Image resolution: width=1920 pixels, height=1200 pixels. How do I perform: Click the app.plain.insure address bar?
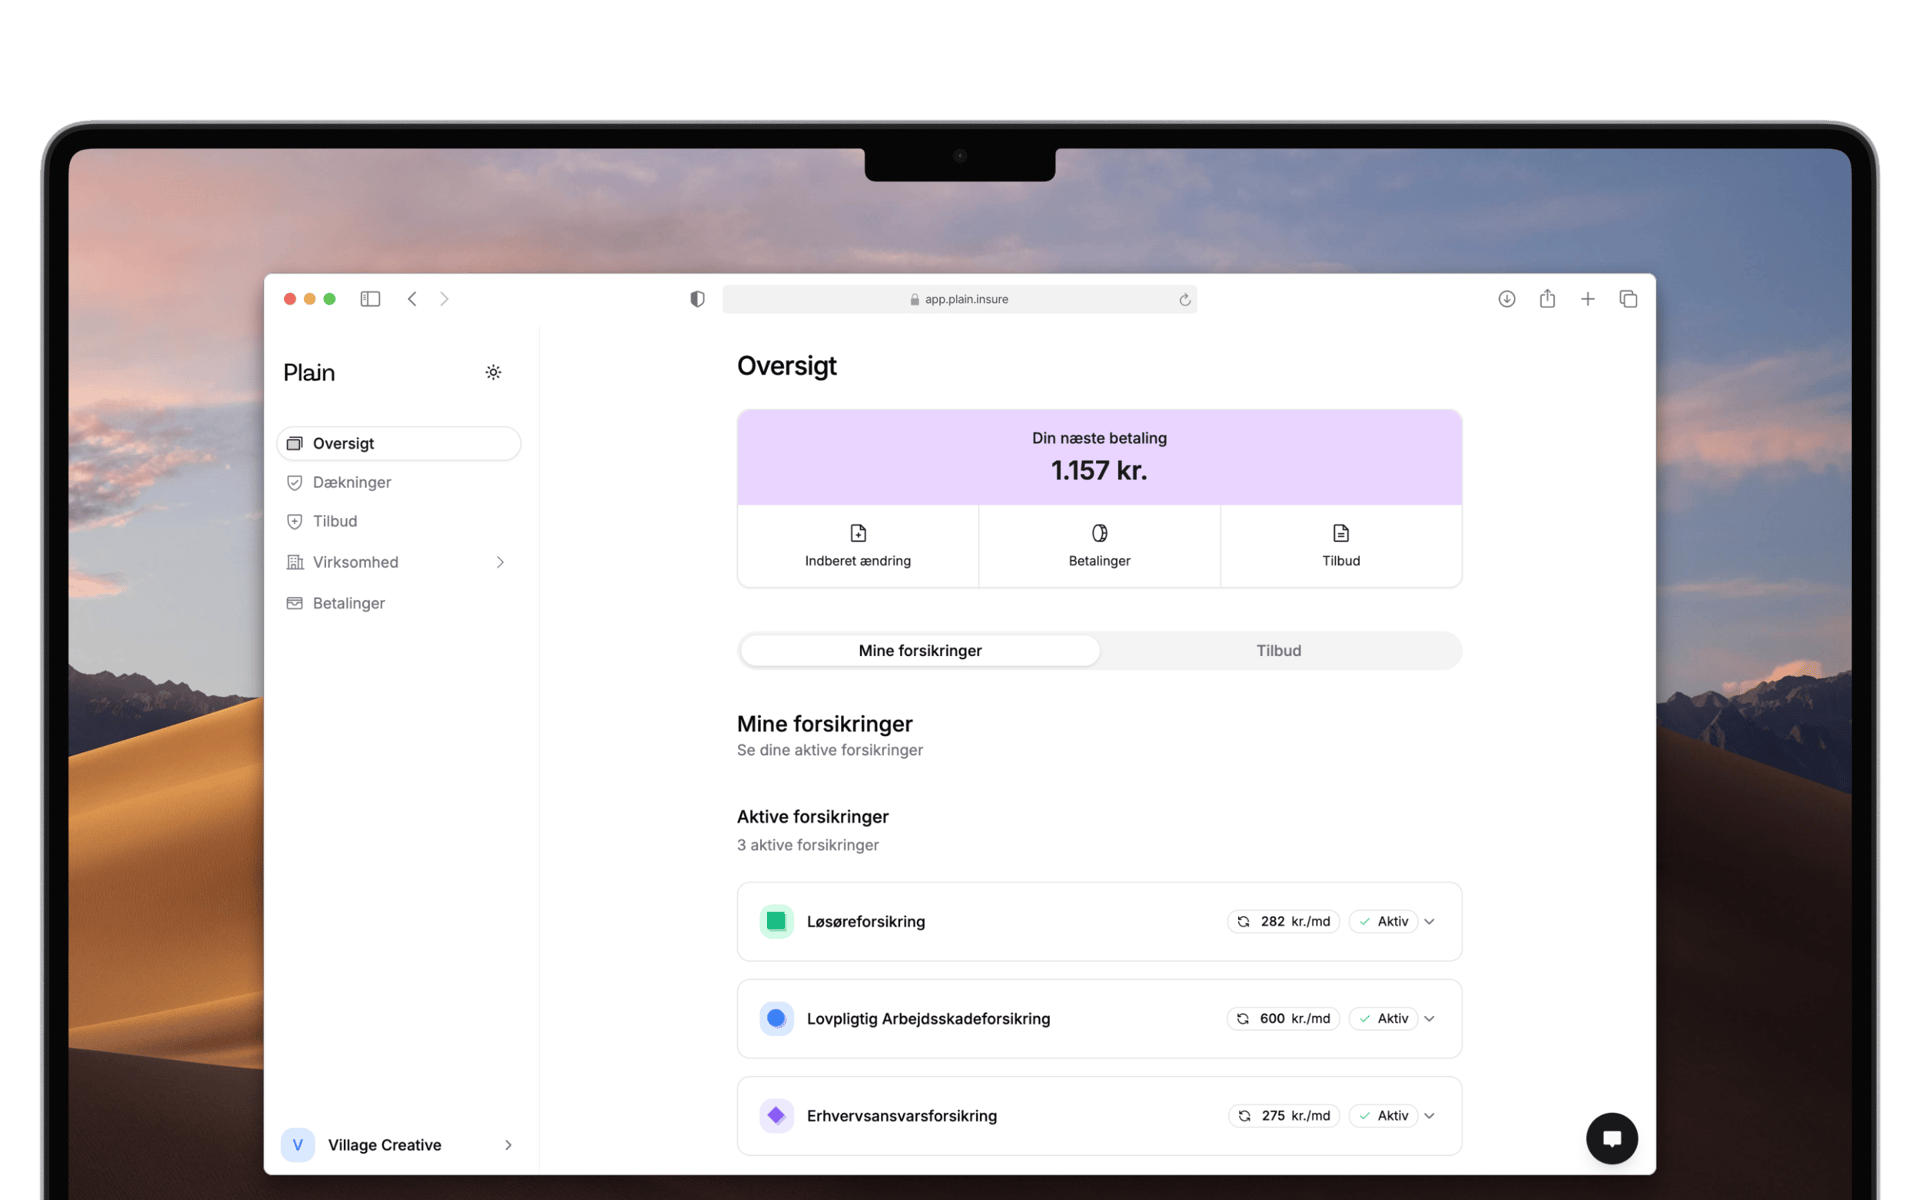point(959,299)
